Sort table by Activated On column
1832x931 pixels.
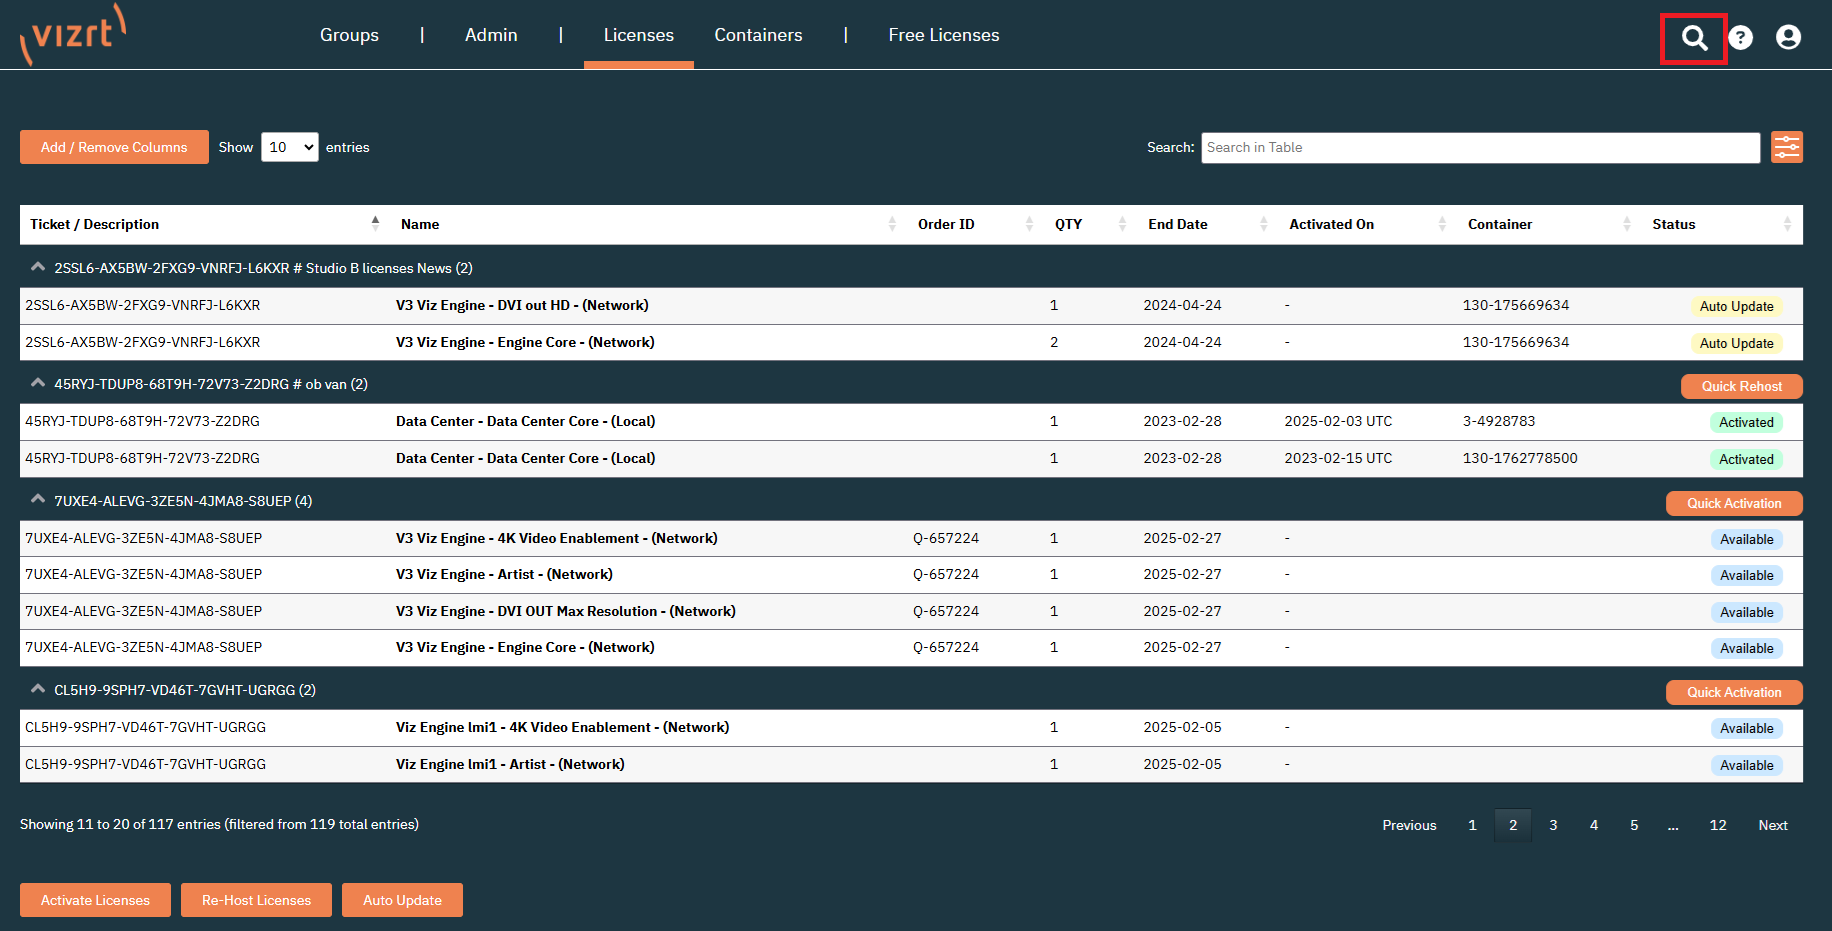[x=1368, y=224]
